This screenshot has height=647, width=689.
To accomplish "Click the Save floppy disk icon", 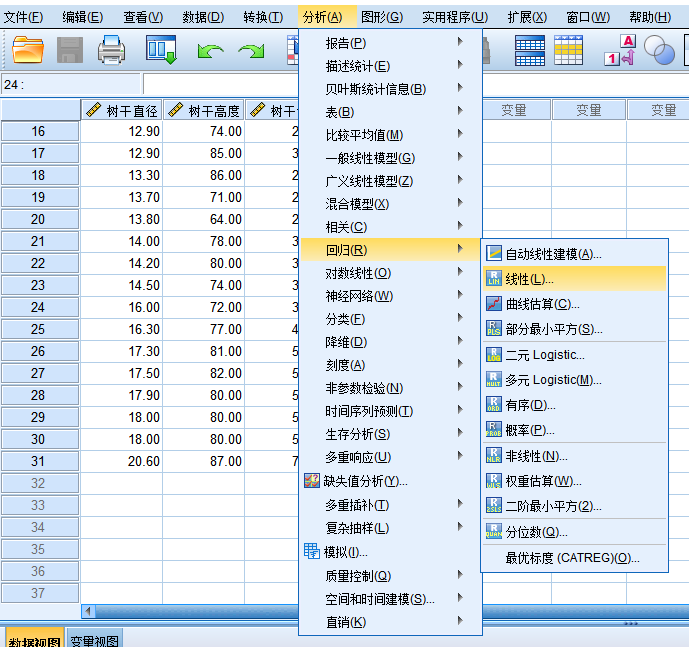I will [70, 50].
